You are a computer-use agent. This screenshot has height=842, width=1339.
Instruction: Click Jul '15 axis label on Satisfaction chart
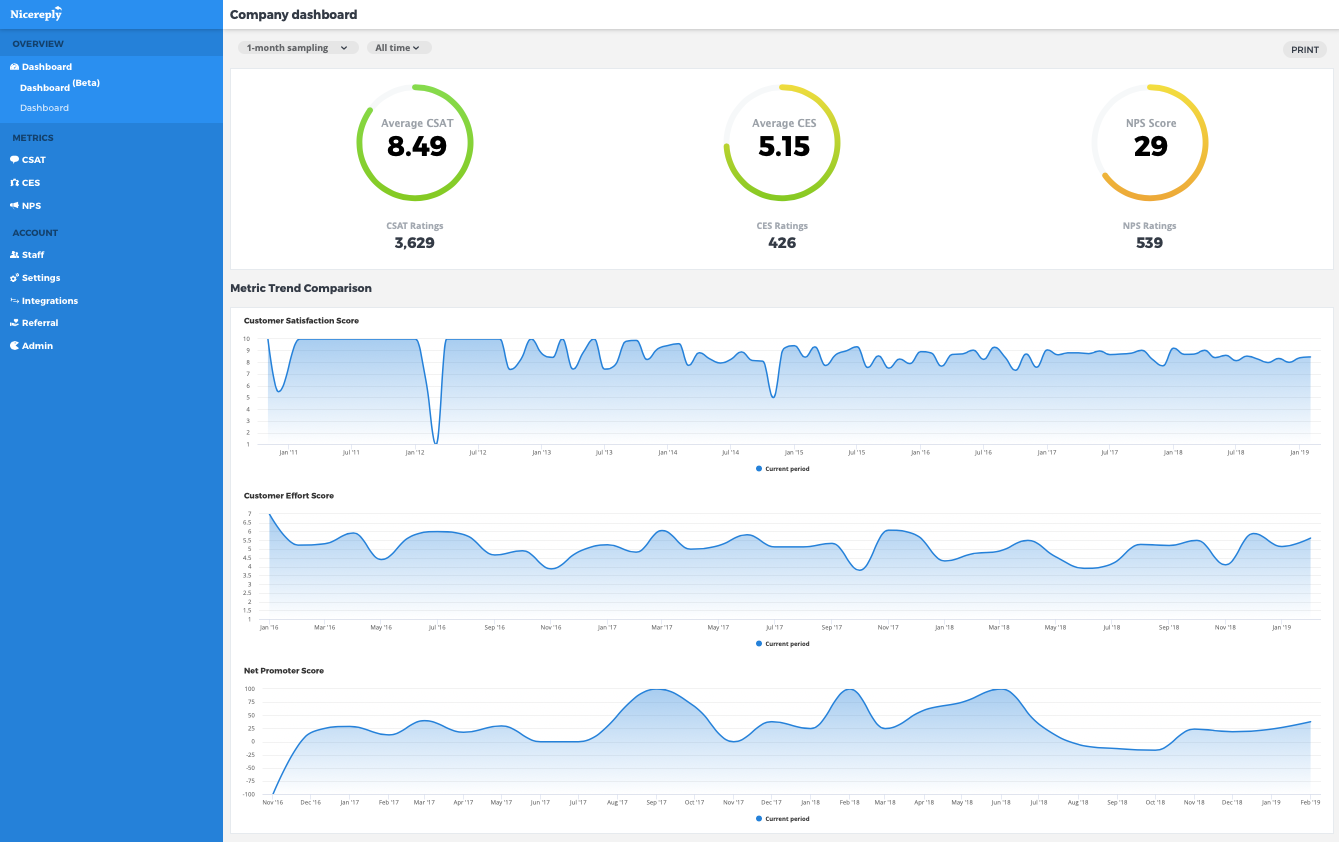point(856,453)
